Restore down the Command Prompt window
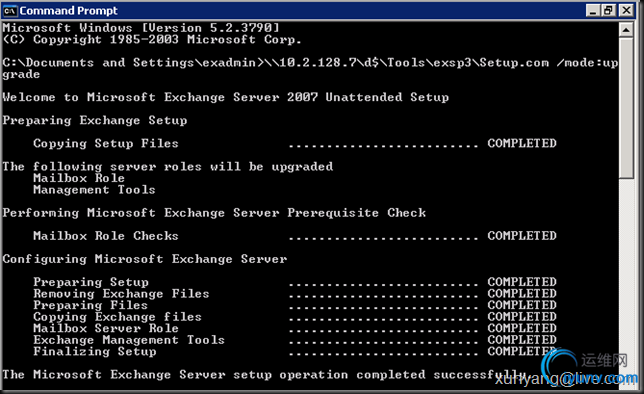 pyautogui.click(x=608, y=10)
